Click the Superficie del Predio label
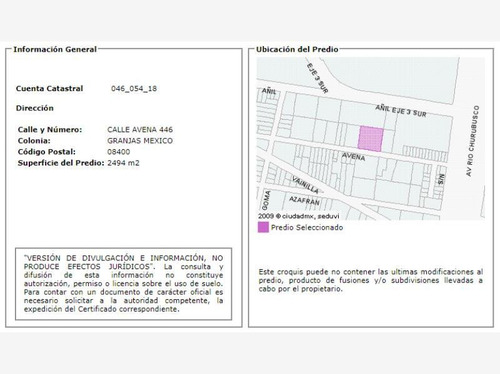 (61, 163)
